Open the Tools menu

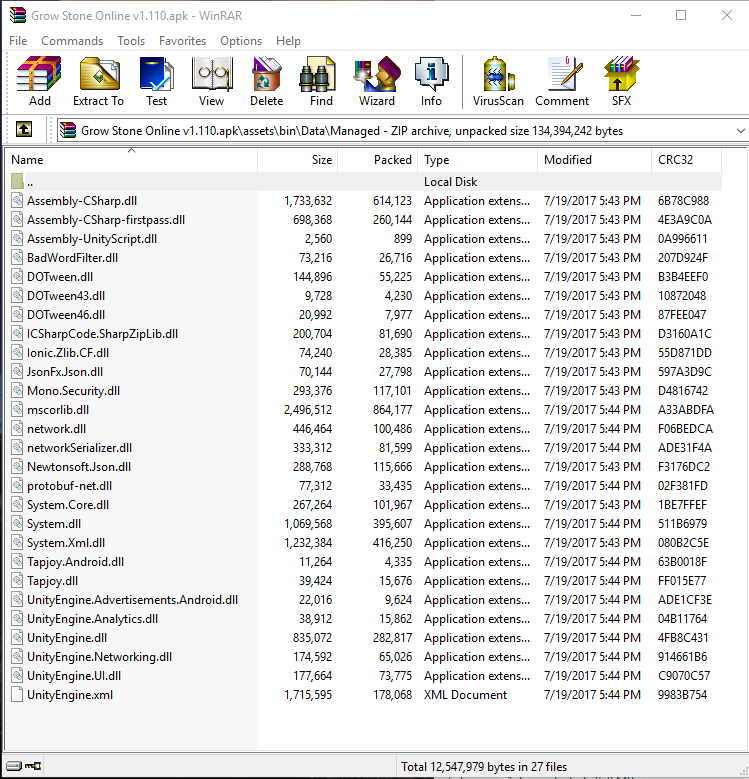click(131, 41)
